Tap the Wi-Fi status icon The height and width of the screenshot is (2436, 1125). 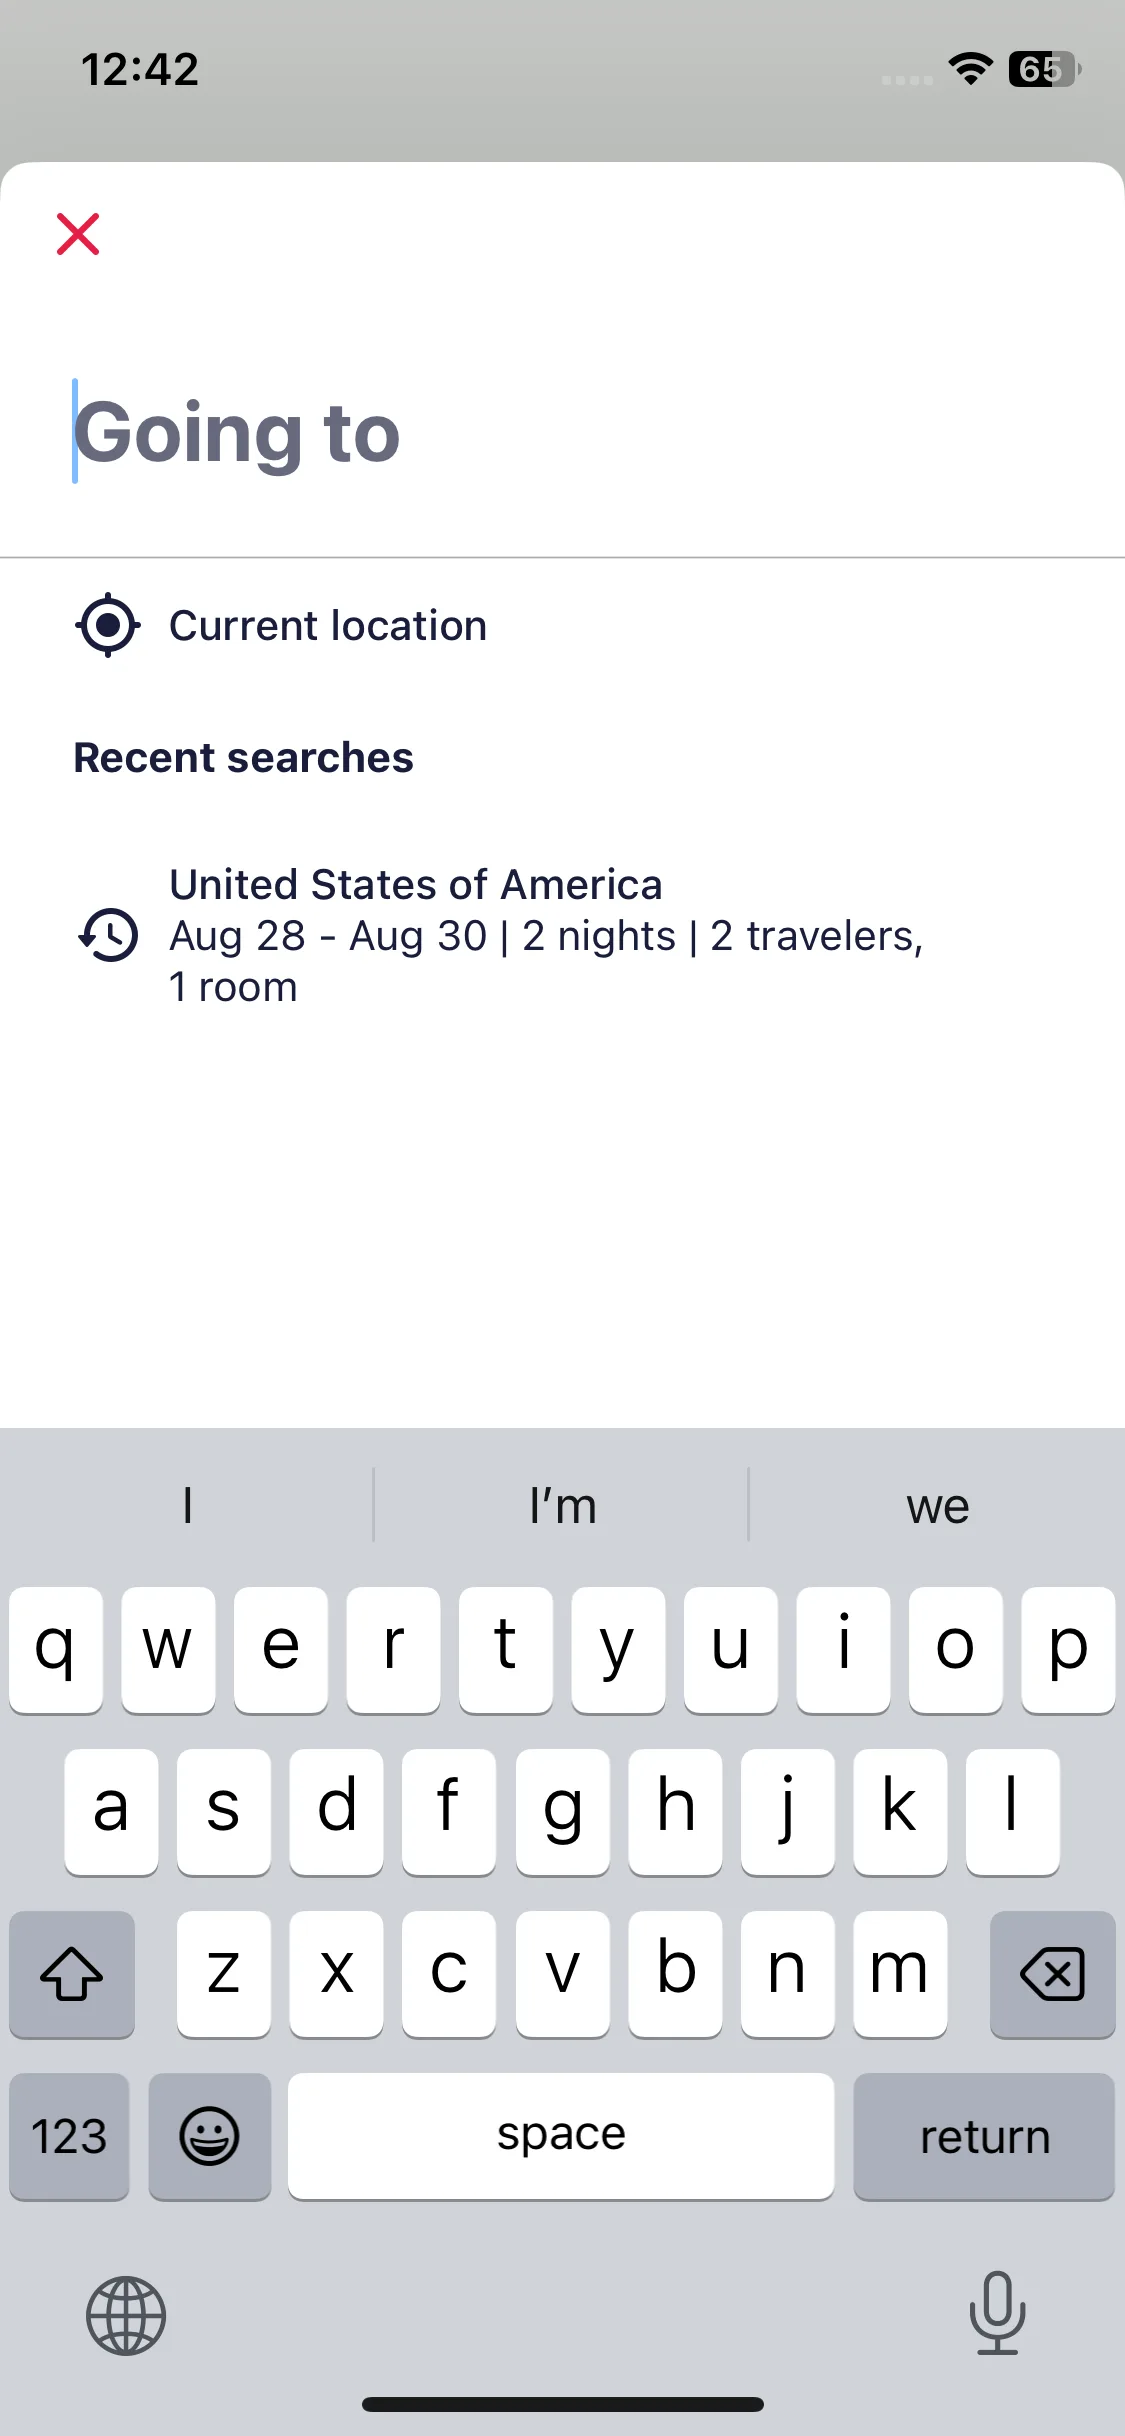pyautogui.click(x=970, y=68)
